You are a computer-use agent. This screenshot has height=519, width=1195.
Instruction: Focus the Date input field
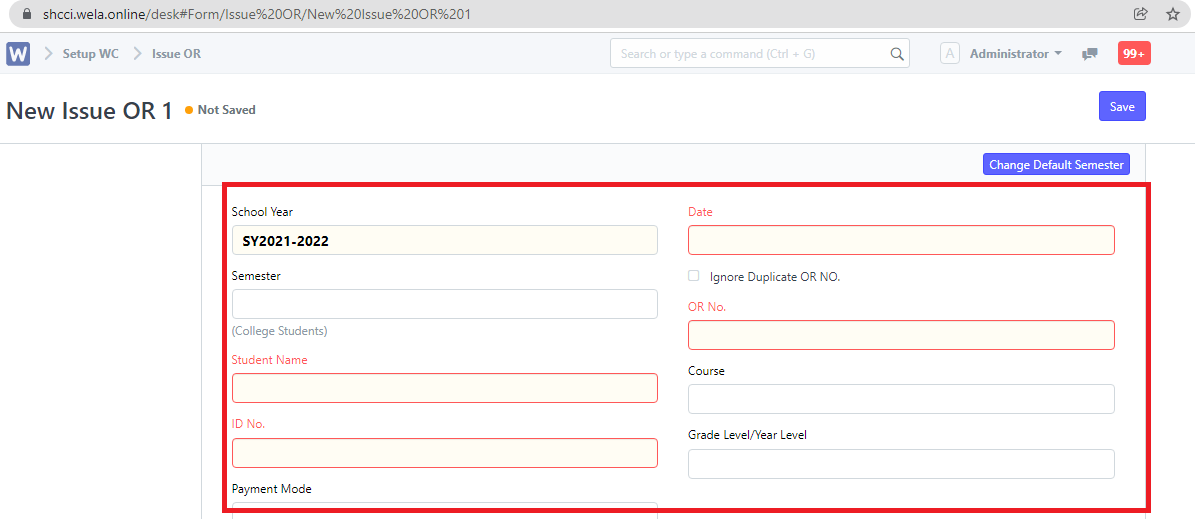coord(900,240)
